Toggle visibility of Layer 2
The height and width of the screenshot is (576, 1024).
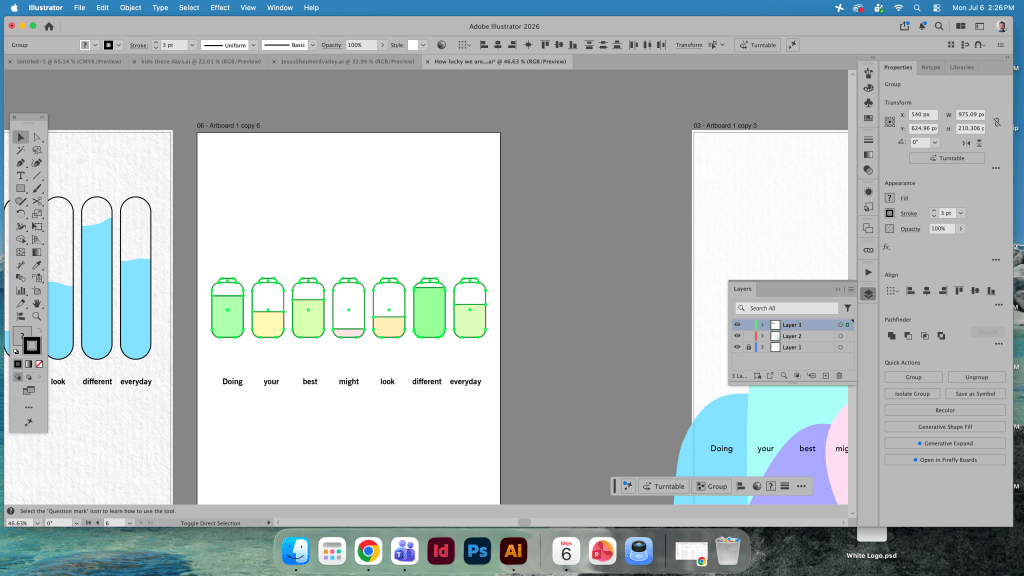coord(737,336)
